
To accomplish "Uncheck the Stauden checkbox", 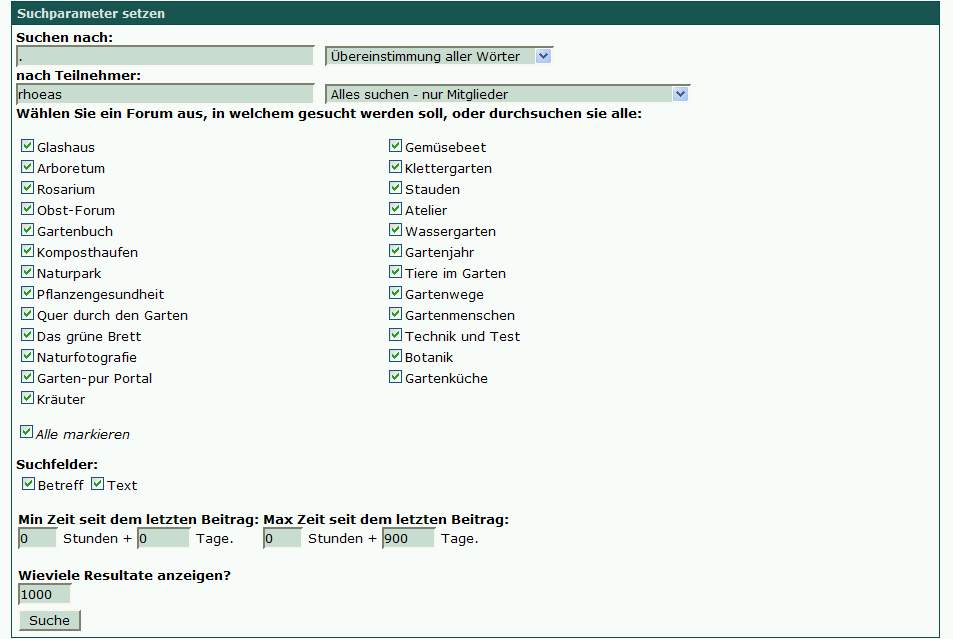I will tap(396, 188).
